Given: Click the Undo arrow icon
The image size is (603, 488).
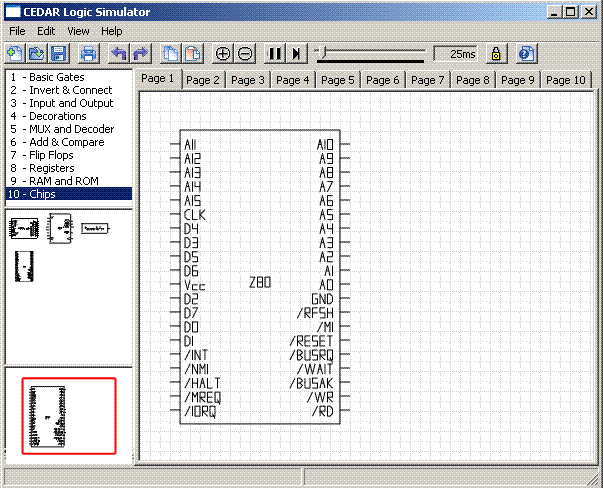Looking at the screenshot, I should (x=119, y=53).
